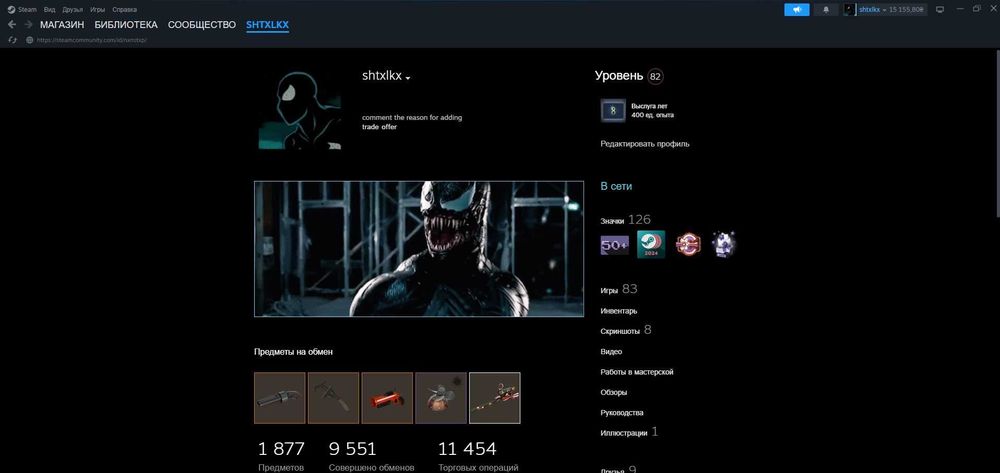Open the Years of Service badge
The width and height of the screenshot is (1000, 473).
click(613, 111)
